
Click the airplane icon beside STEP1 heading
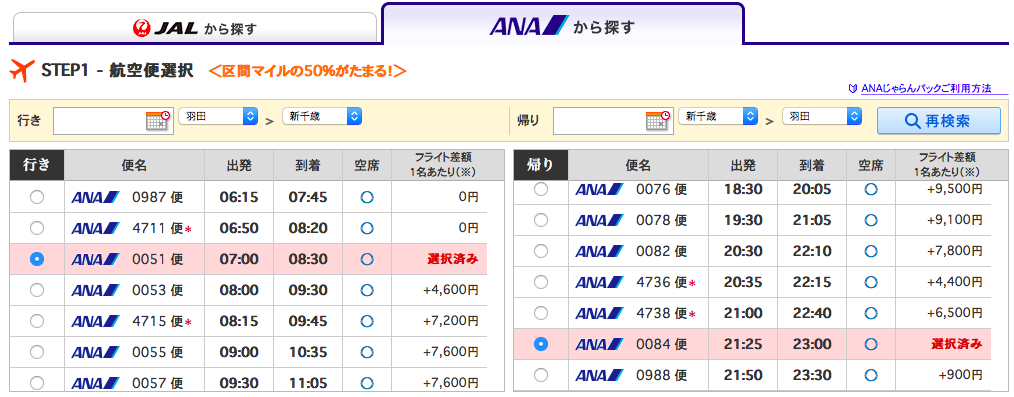[x=22, y=70]
